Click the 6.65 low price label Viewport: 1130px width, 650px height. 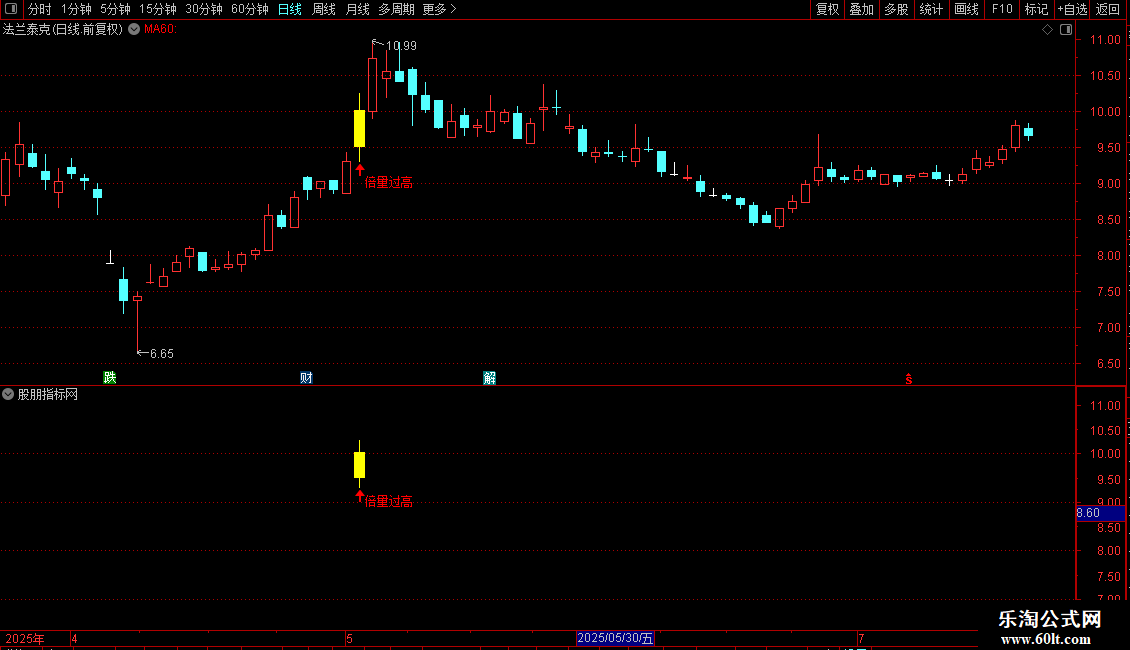161,354
